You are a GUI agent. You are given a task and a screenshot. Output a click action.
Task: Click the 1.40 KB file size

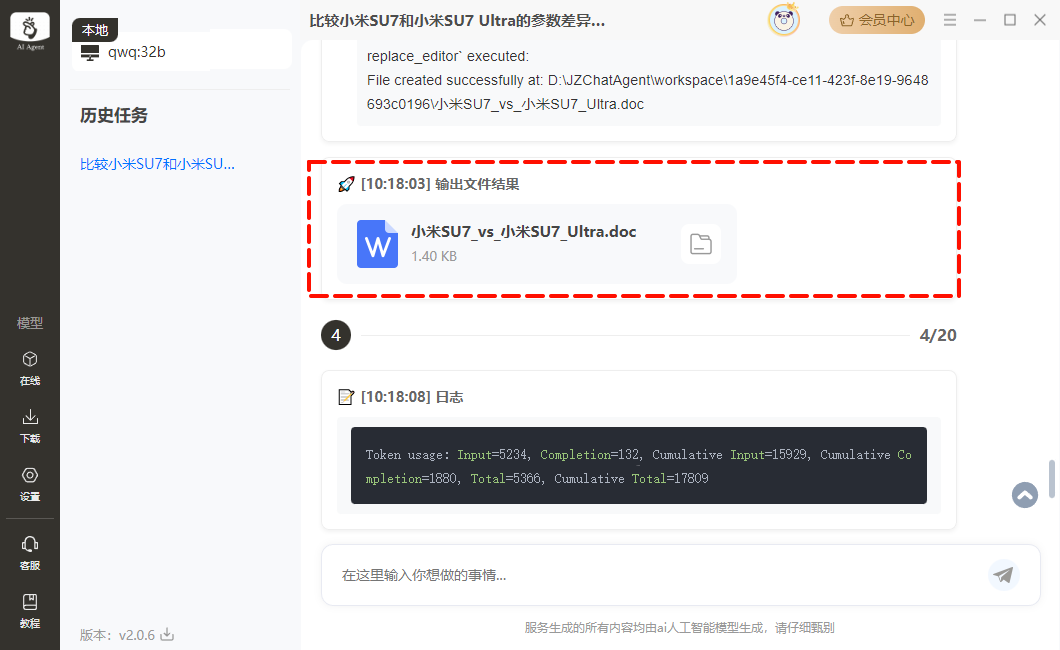point(434,256)
